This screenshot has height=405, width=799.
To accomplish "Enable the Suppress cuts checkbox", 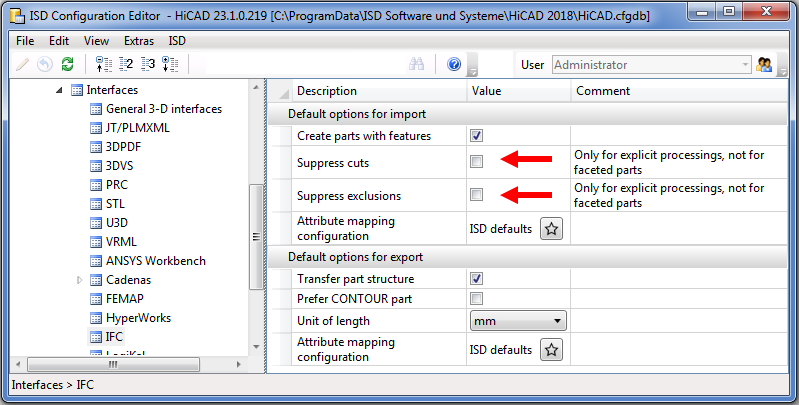I will pos(477,161).
